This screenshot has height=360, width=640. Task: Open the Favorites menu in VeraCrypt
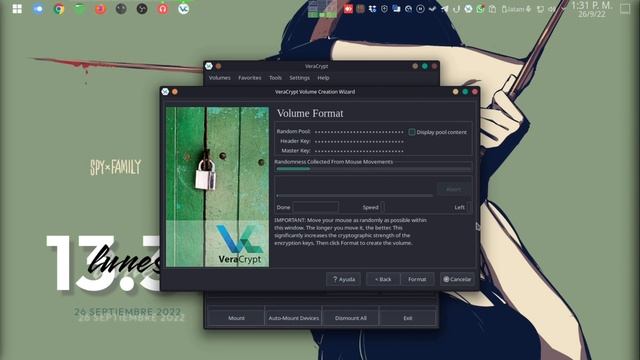(x=250, y=78)
